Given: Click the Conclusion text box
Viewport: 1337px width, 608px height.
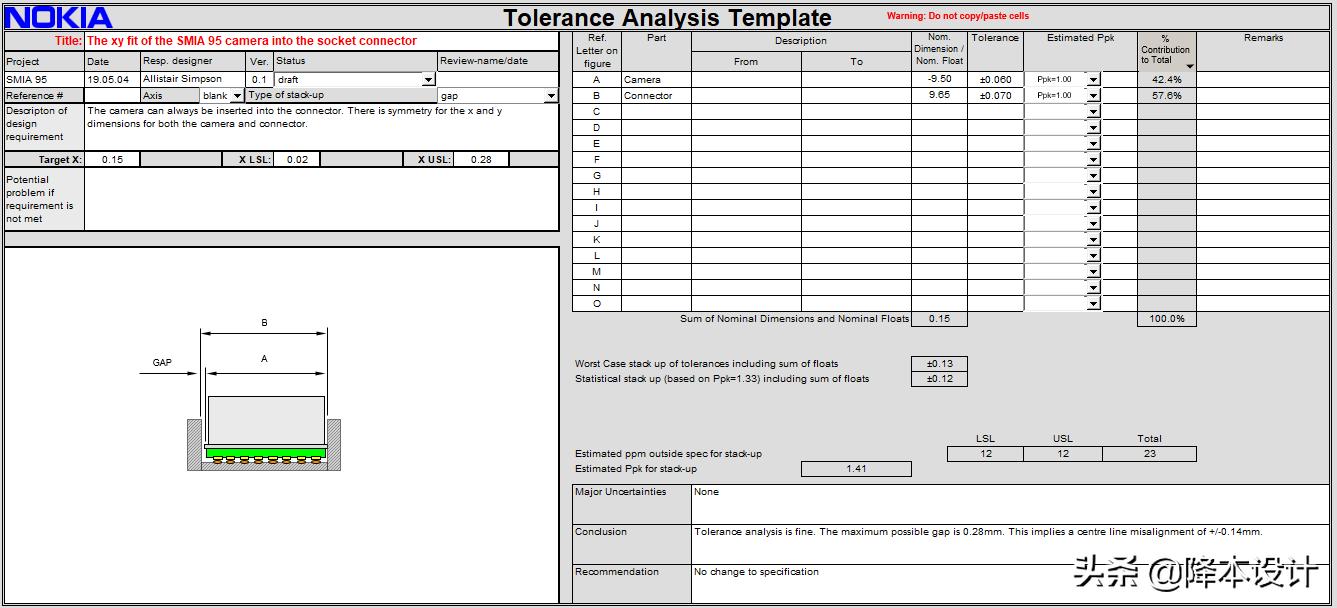Looking at the screenshot, I should point(1010,543).
